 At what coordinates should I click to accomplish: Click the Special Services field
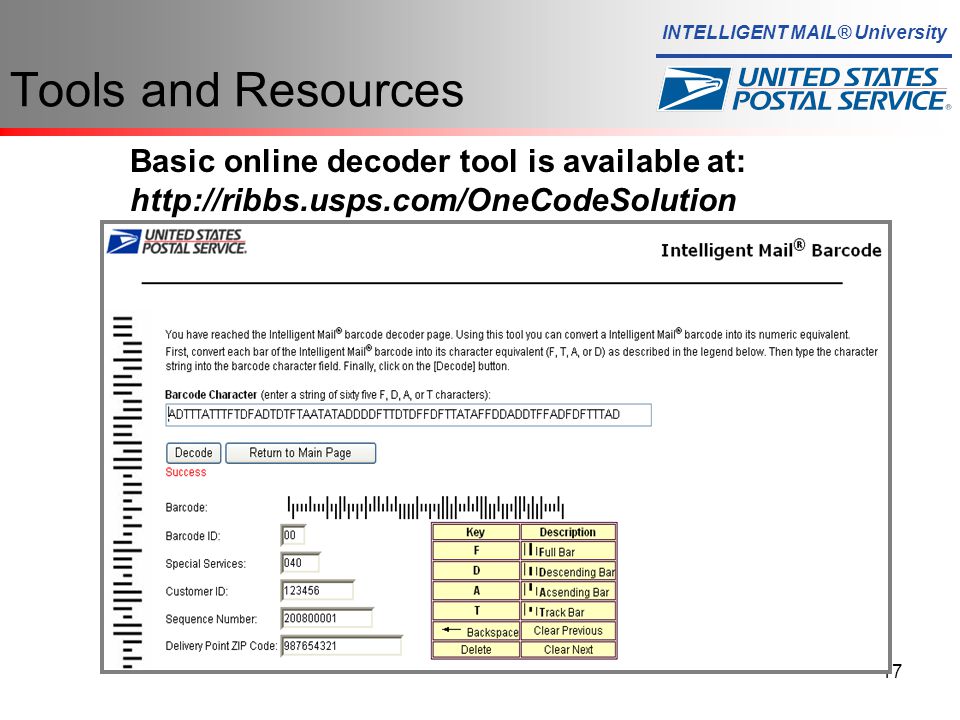pos(300,563)
